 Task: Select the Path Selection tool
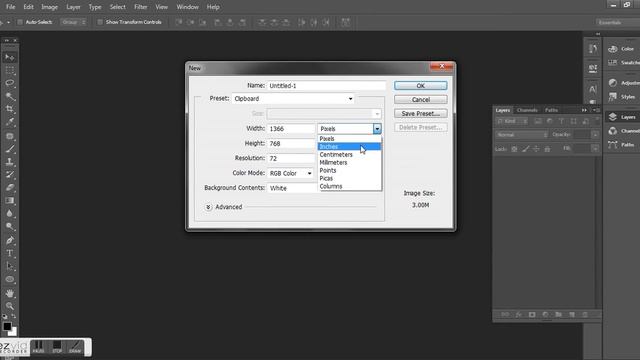(9, 266)
